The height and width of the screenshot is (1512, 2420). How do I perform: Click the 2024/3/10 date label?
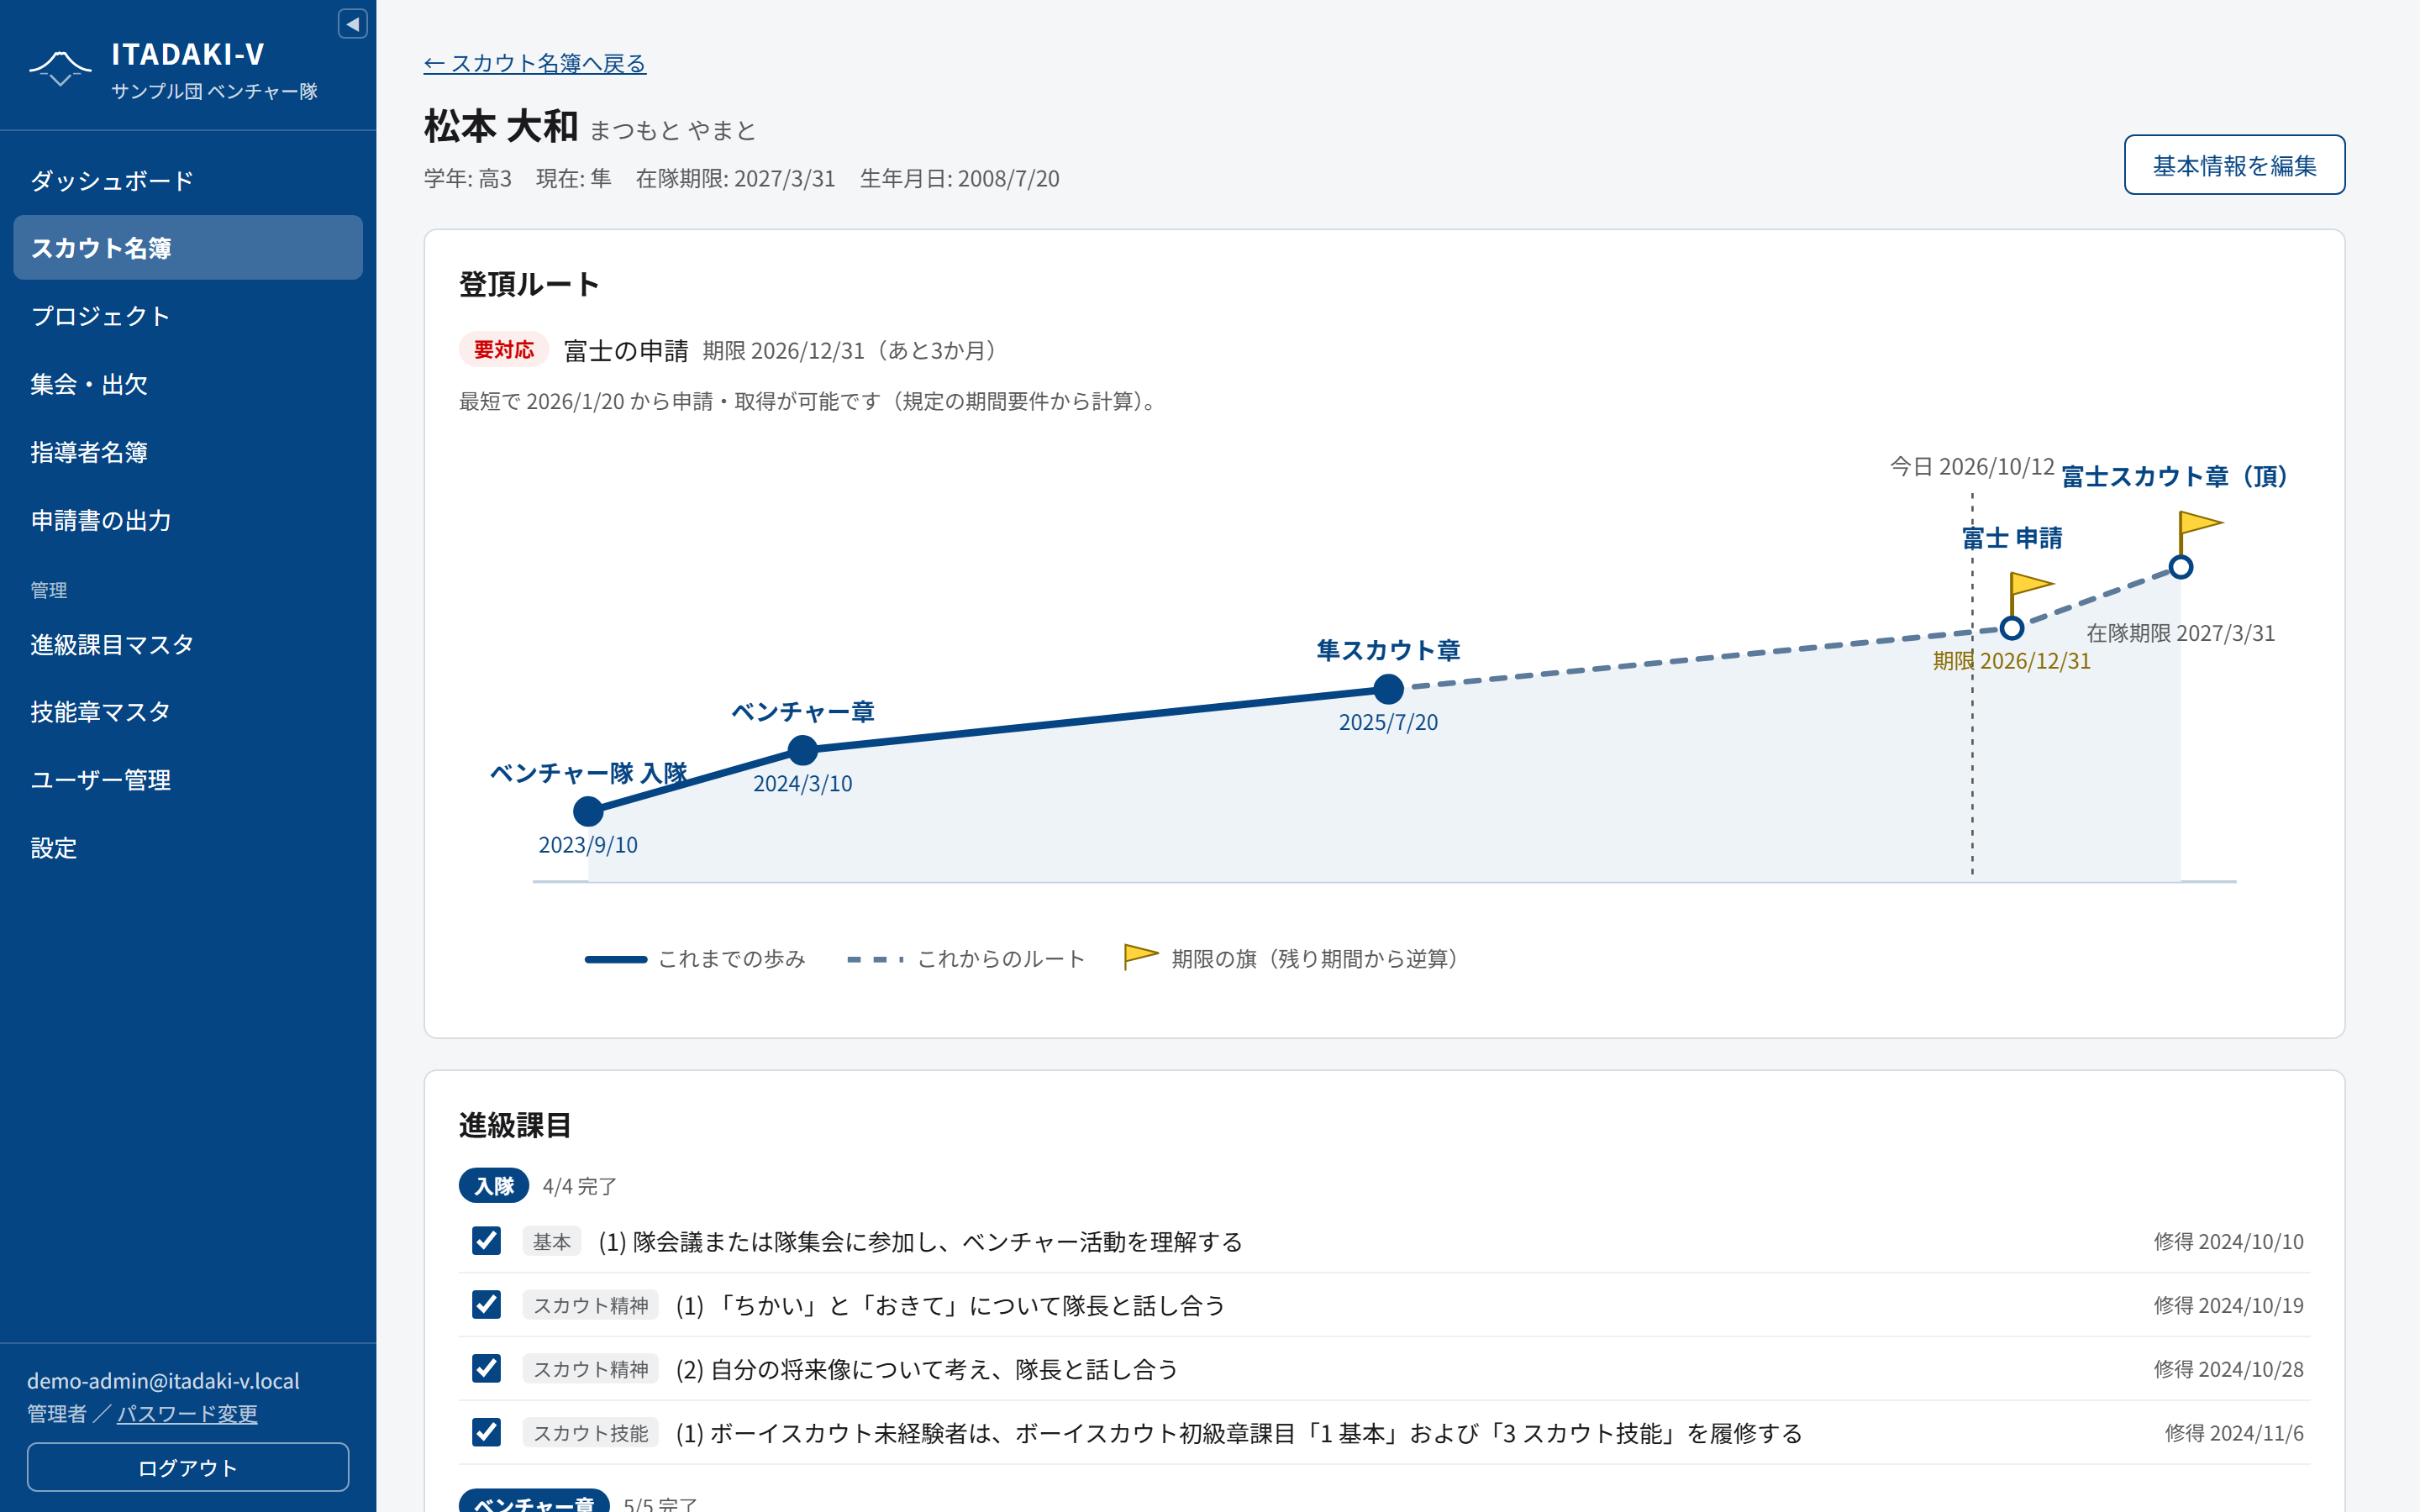[x=803, y=783]
